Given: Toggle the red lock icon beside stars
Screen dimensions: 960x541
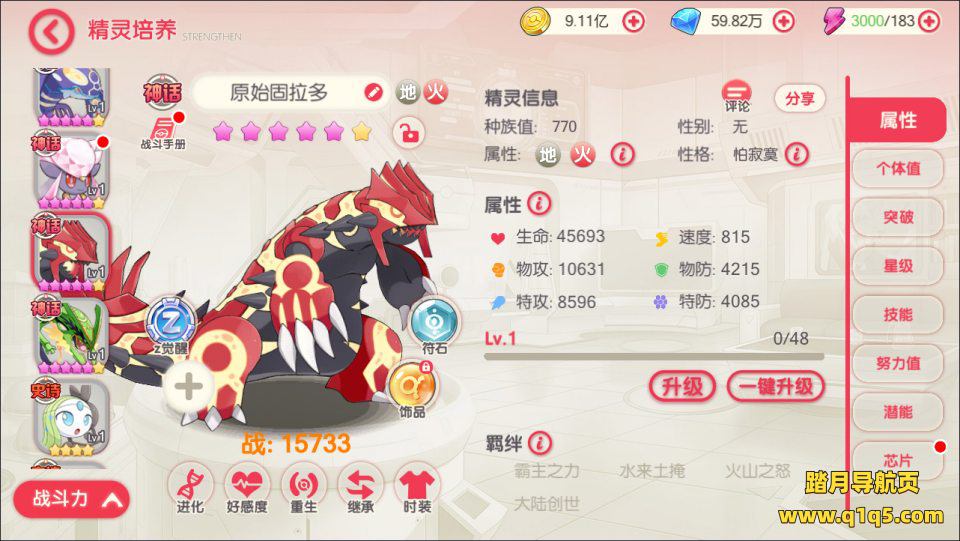Looking at the screenshot, I should point(409,132).
